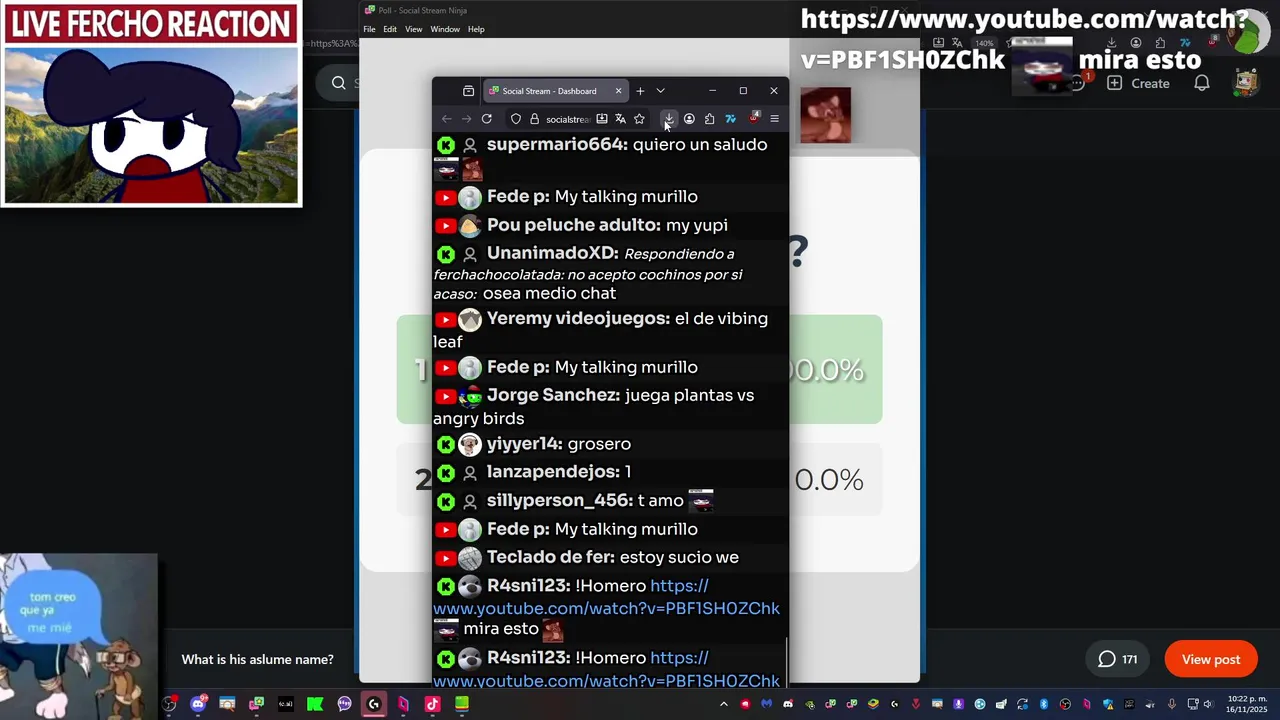1280x720 pixels.
Task: Open the browser hamburger menu
Action: point(774,119)
